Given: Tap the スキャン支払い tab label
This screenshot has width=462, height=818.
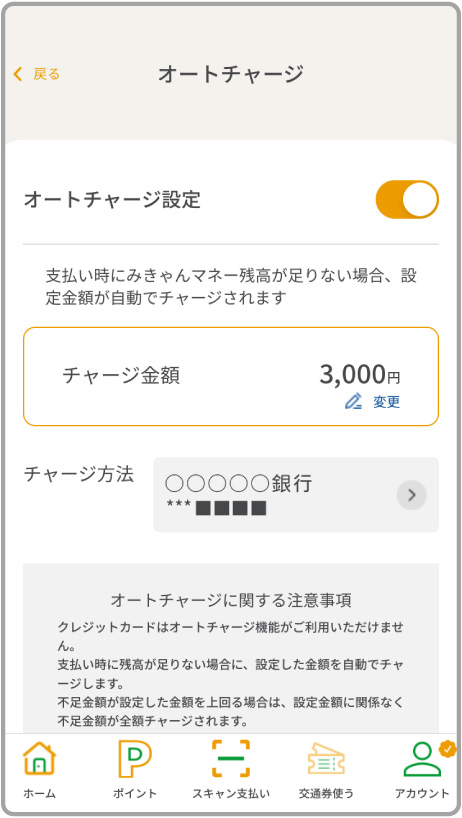Looking at the screenshot, I should (x=231, y=793).
